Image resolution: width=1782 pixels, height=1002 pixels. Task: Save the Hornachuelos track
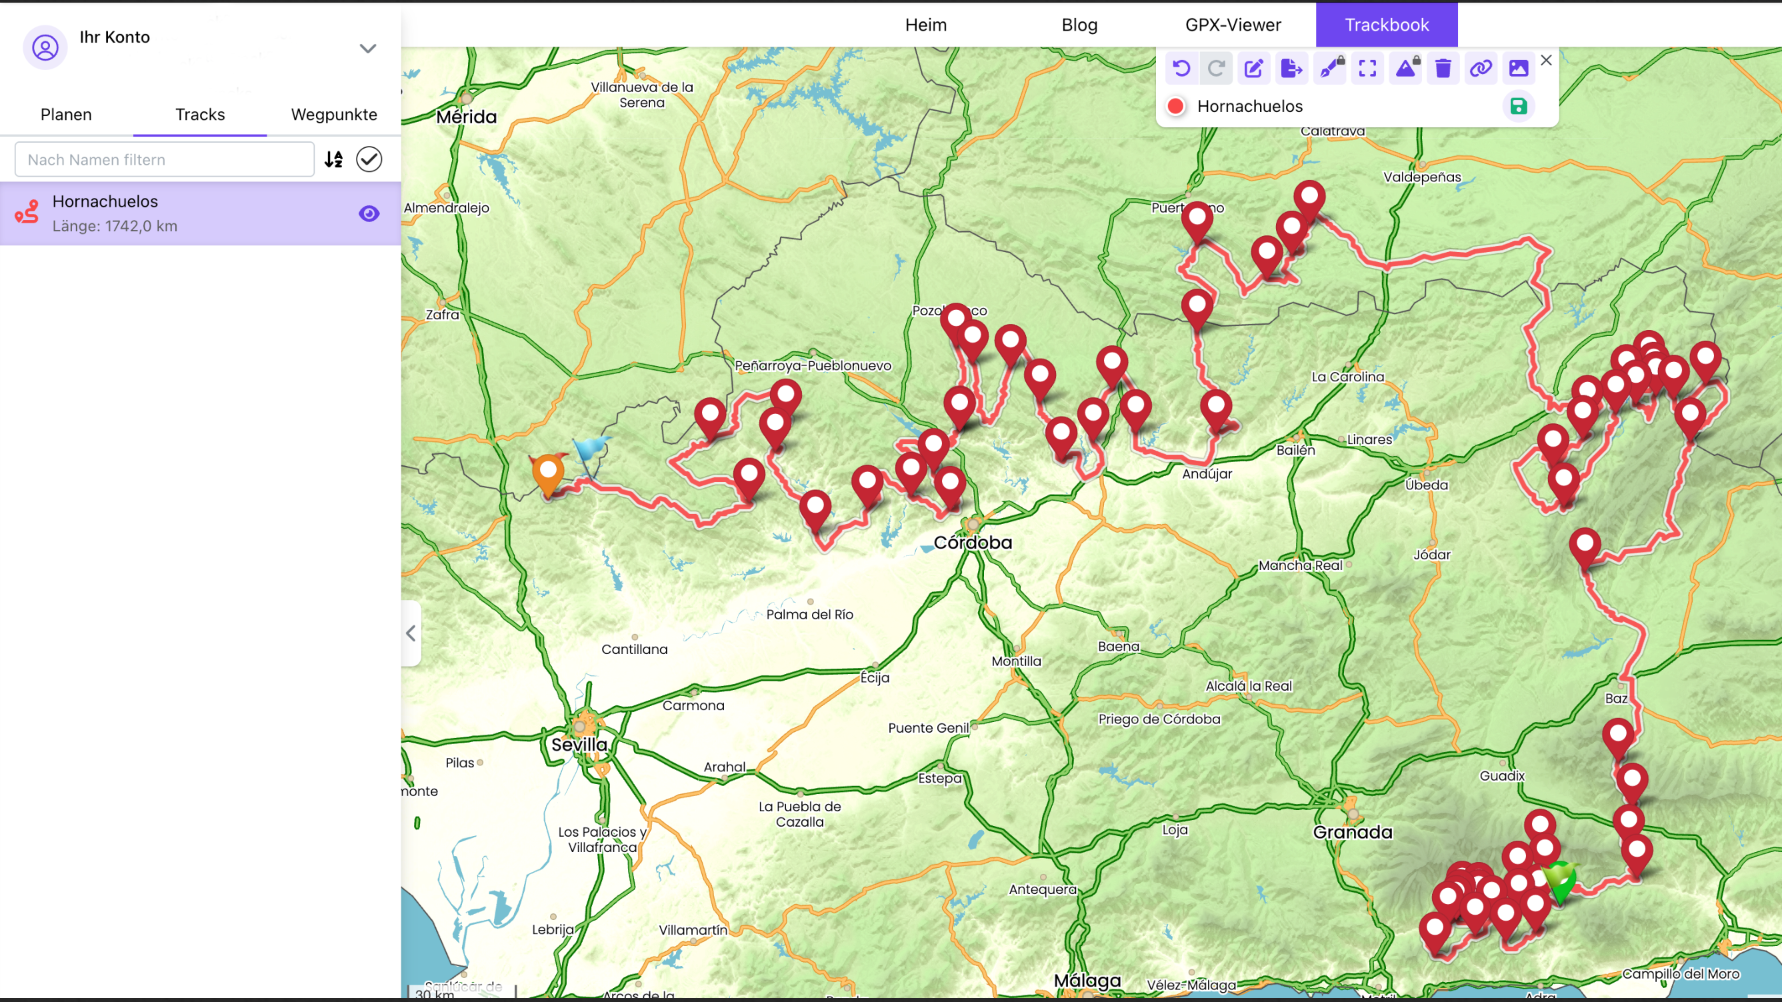(1519, 106)
